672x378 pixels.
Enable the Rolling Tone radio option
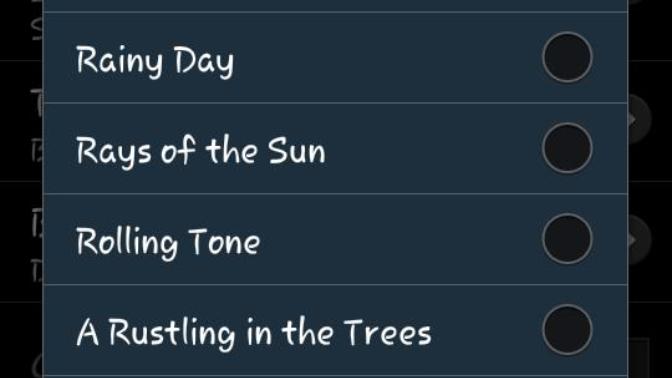(567, 239)
